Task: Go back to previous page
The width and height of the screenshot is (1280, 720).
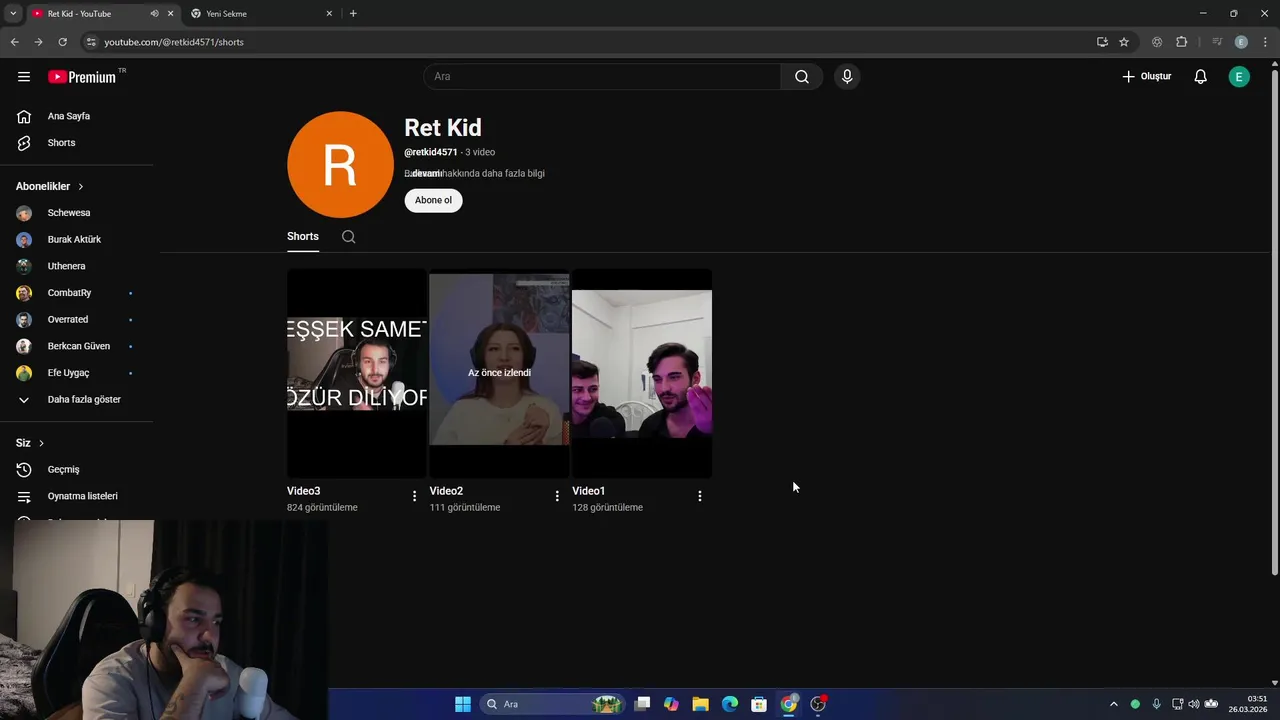Action: coord(14,42)
